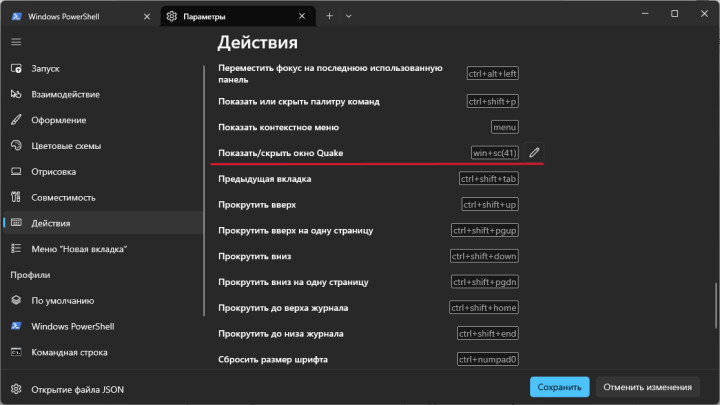Select Взаимодействие in the sidebar

[x=65, y=94]
